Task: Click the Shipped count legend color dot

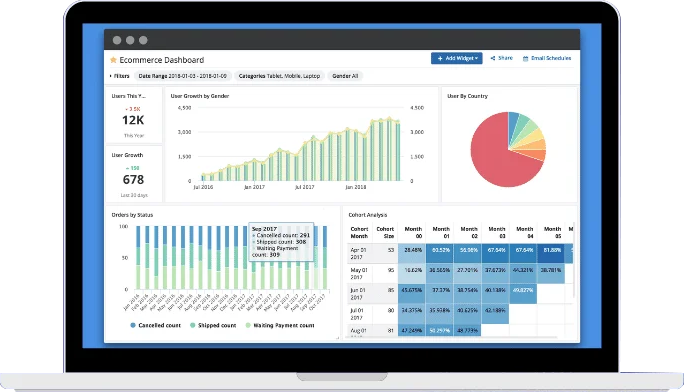Action: click(x=192, y=325)
